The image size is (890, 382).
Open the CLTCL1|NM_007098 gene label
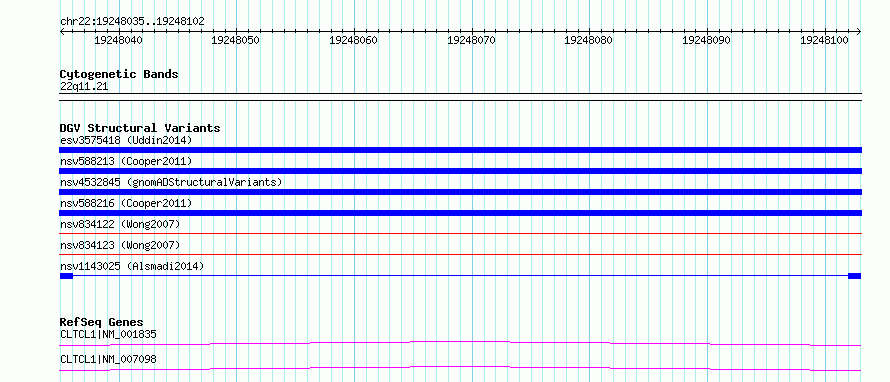[x=108, y=359]
